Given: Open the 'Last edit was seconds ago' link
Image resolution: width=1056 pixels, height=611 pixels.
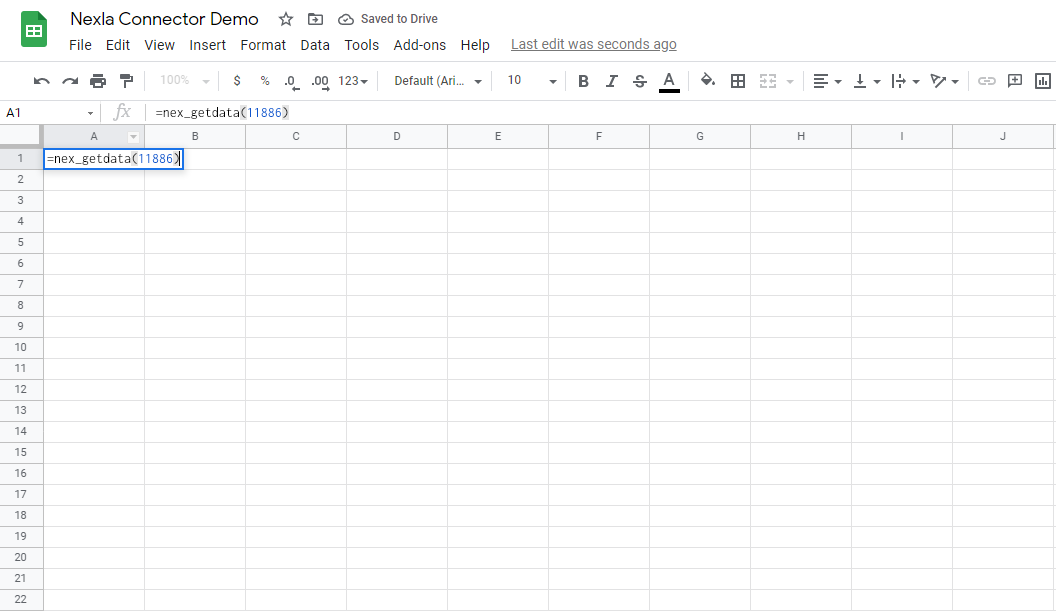Looking at the screenshot, I should coord(594,44).
